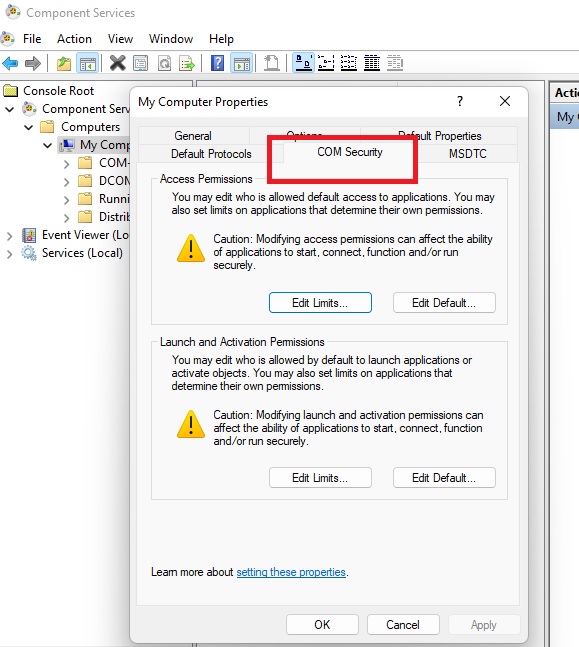
Task: Select the Computers tree item label
Action: tap(90, 127)
